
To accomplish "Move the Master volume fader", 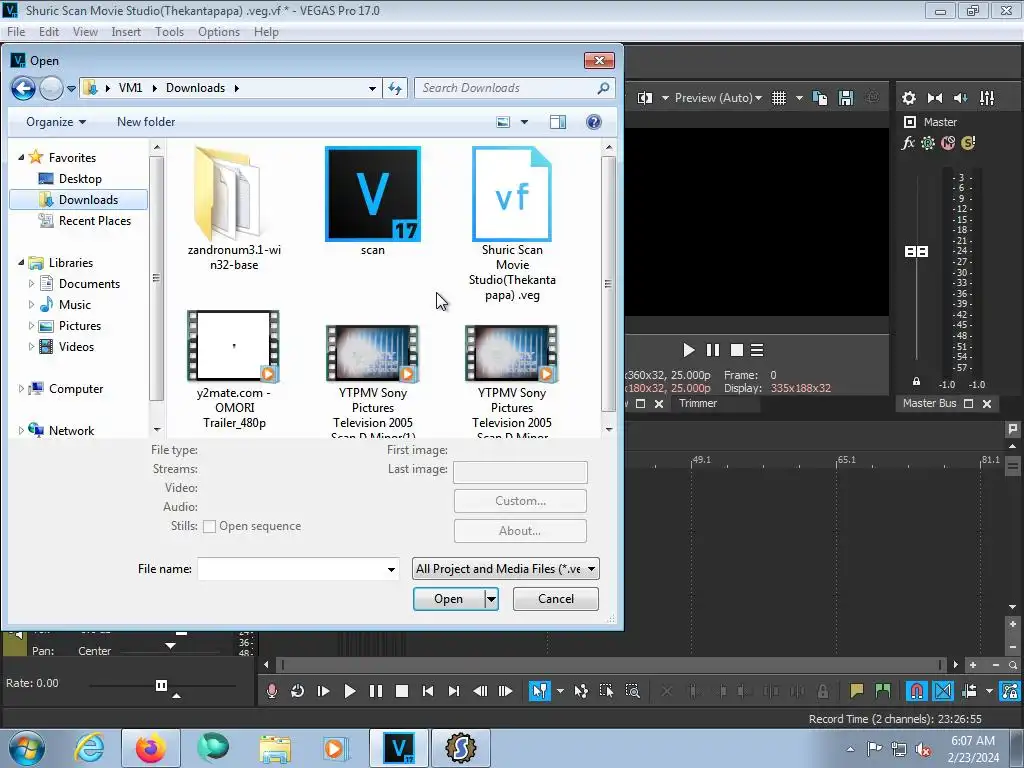I will click(916, 251).
